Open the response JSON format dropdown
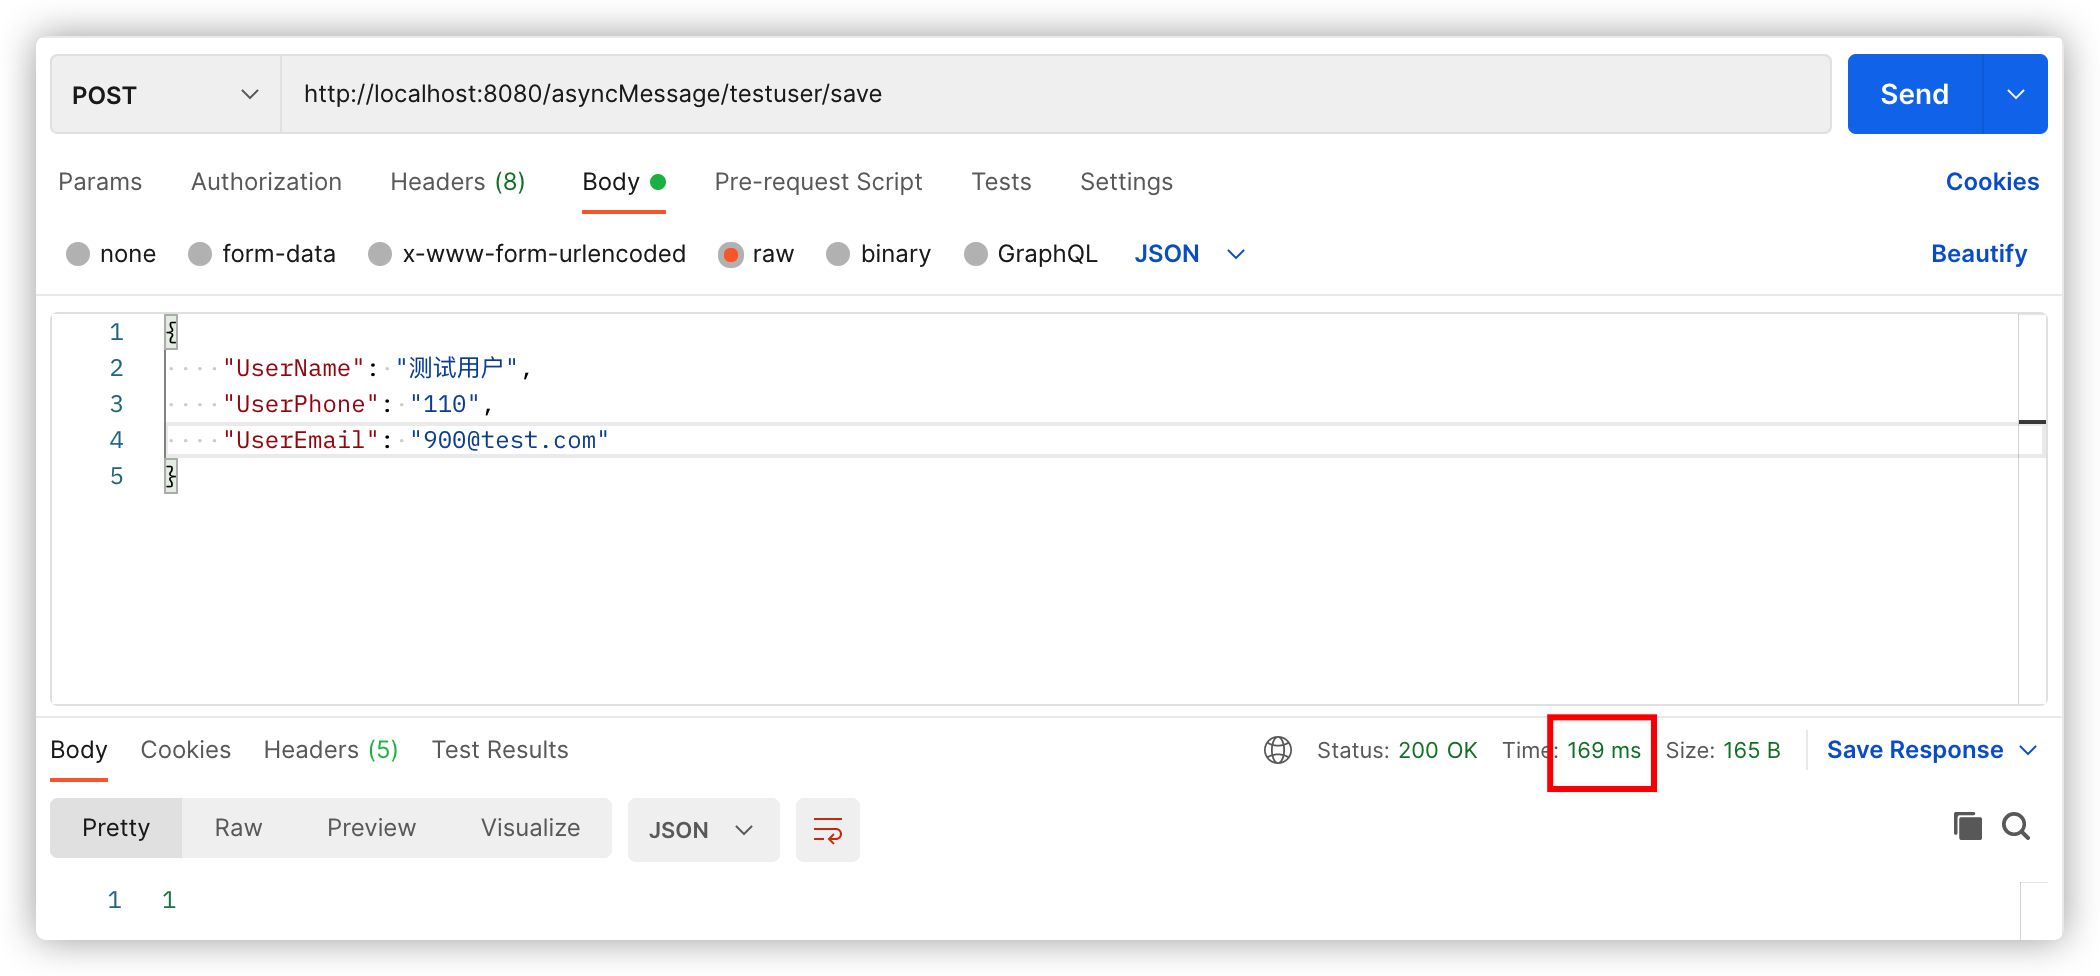 [x=702, y=830]
